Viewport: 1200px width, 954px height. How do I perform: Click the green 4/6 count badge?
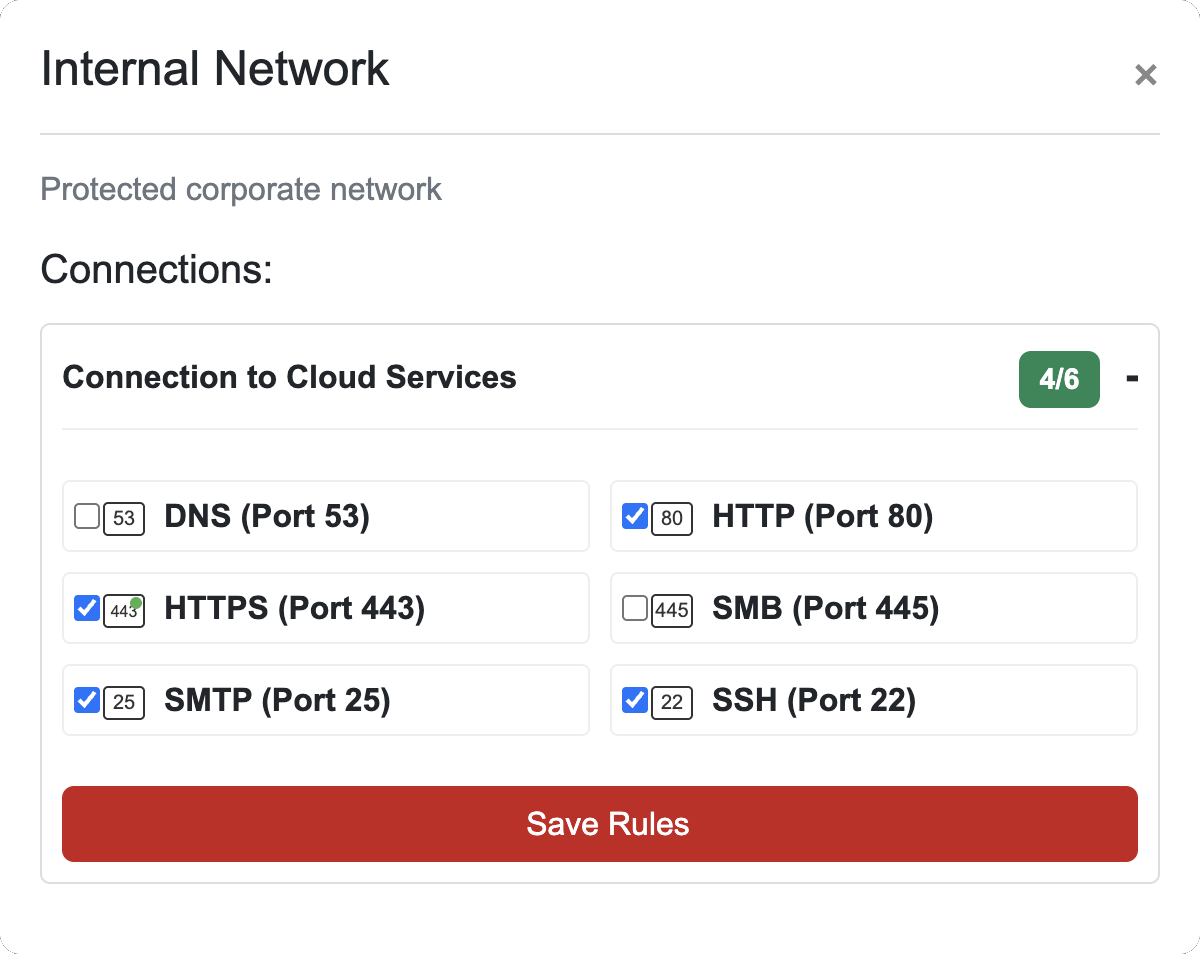tap(1059, 379)
